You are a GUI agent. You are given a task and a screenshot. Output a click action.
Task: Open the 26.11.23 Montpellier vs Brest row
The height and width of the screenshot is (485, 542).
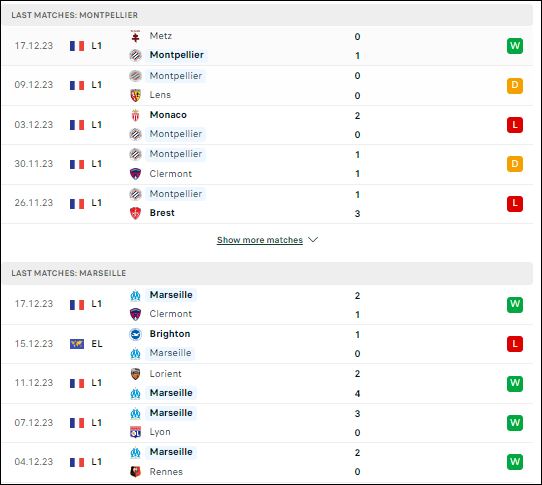coord(267,204)
